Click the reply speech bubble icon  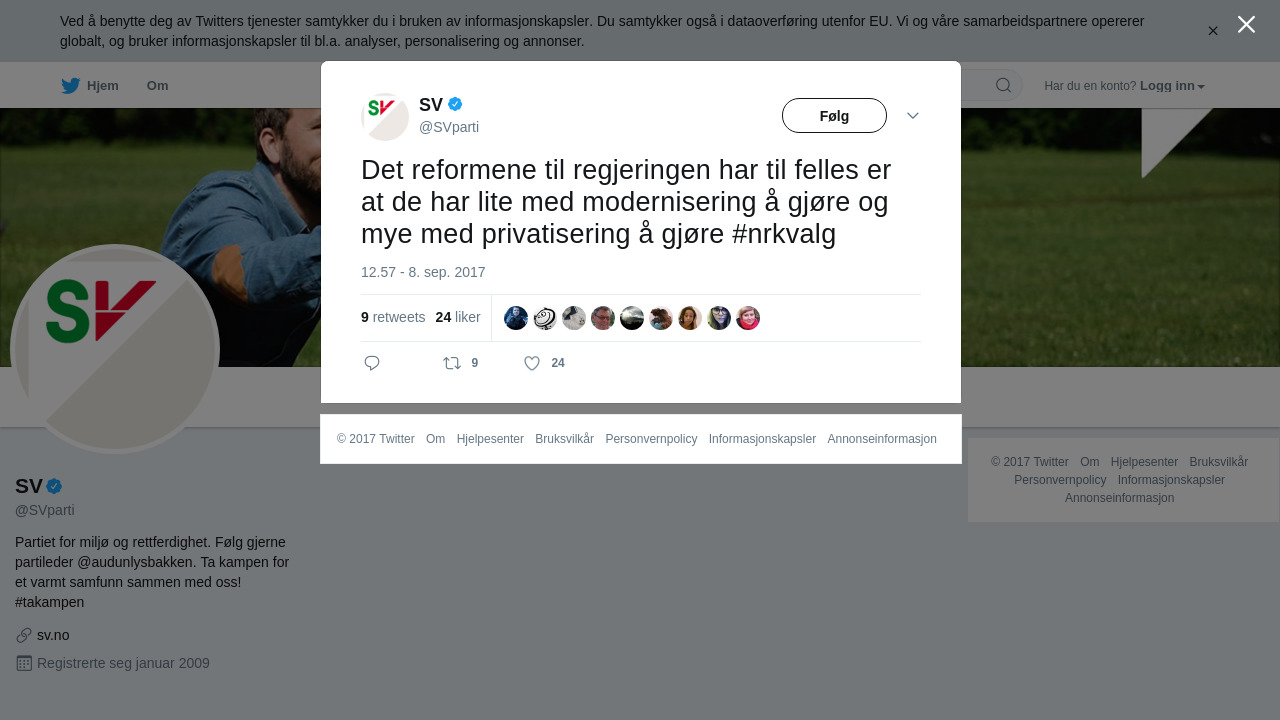[x=372, y=363]
